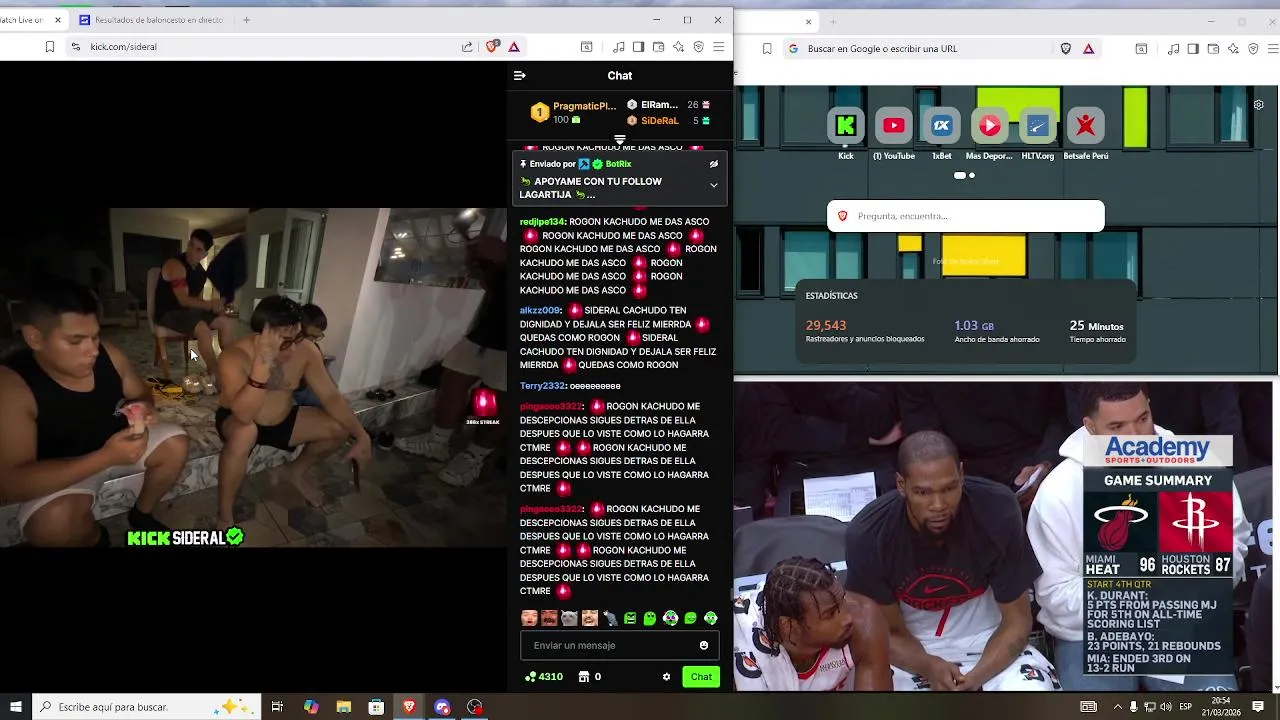Image resolution: width=1280 pixels, height=720 pixels.
Task: Open redjipe134 username in chat
Action: coord(543,222)
